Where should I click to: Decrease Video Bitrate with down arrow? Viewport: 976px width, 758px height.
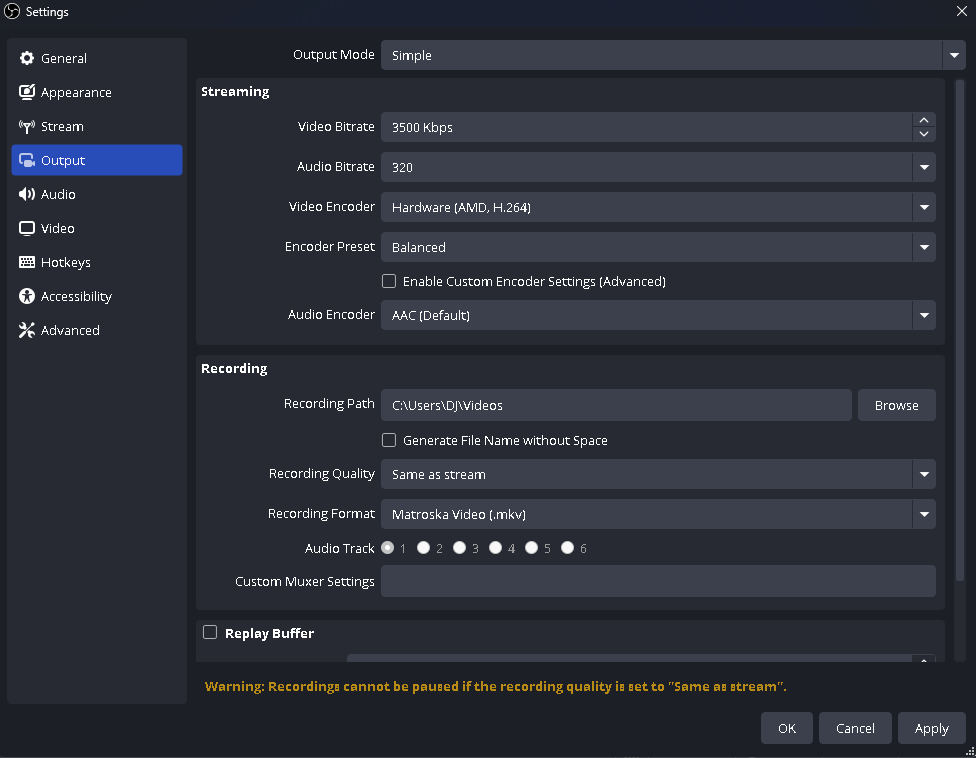pos(924,134)
